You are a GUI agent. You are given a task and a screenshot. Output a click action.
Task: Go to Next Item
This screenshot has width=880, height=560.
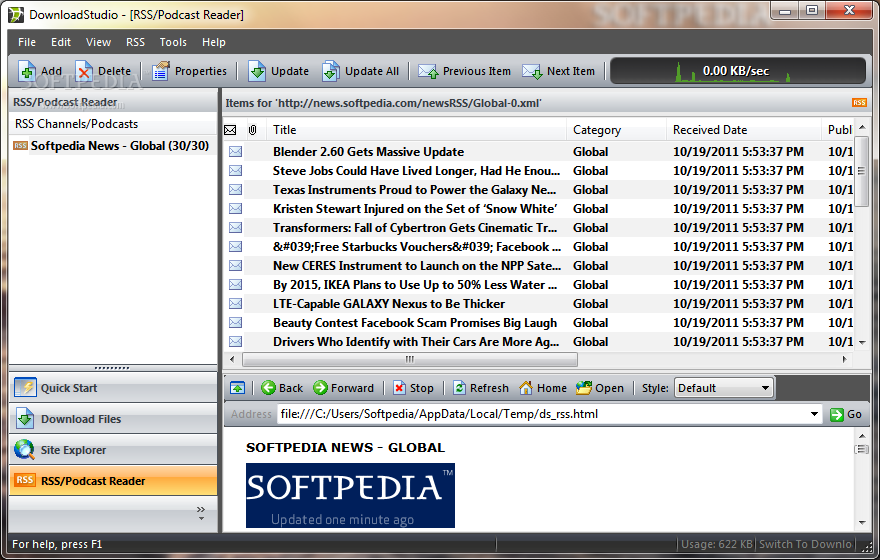(x=558, y=71)
